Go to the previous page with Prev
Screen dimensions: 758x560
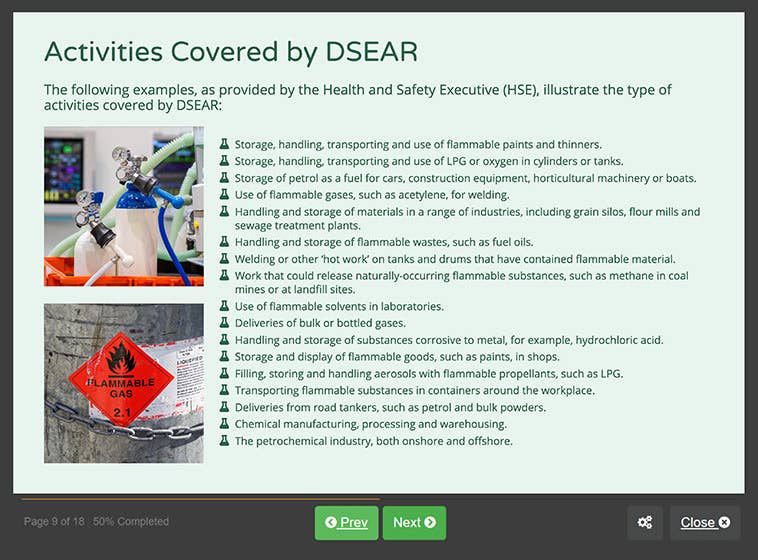tap(346, 523)
